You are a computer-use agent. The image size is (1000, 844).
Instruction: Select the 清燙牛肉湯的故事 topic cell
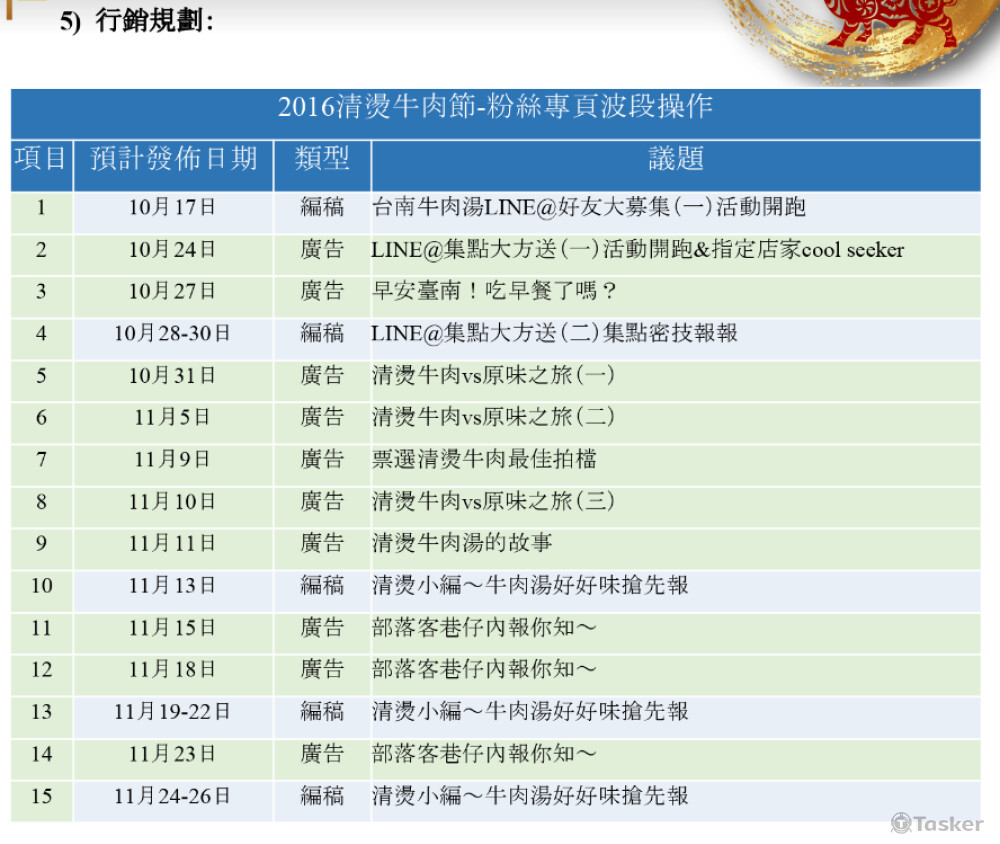coord(462,544)
